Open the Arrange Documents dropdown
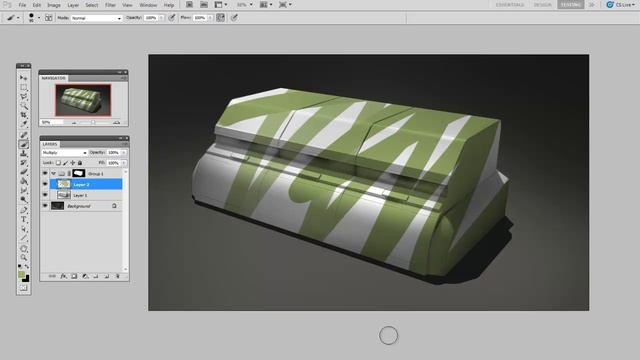The height and width of the screenshot is (360, 640). click(x=265, y=5)
